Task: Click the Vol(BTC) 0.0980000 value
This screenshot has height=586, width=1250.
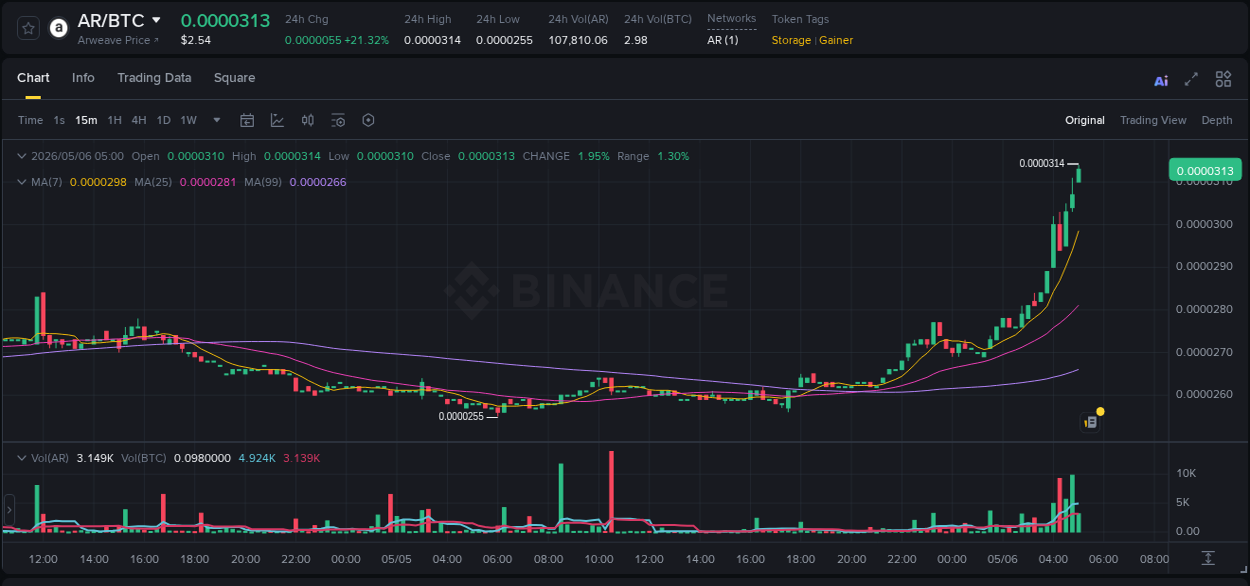Action: (x=202, y=458)
